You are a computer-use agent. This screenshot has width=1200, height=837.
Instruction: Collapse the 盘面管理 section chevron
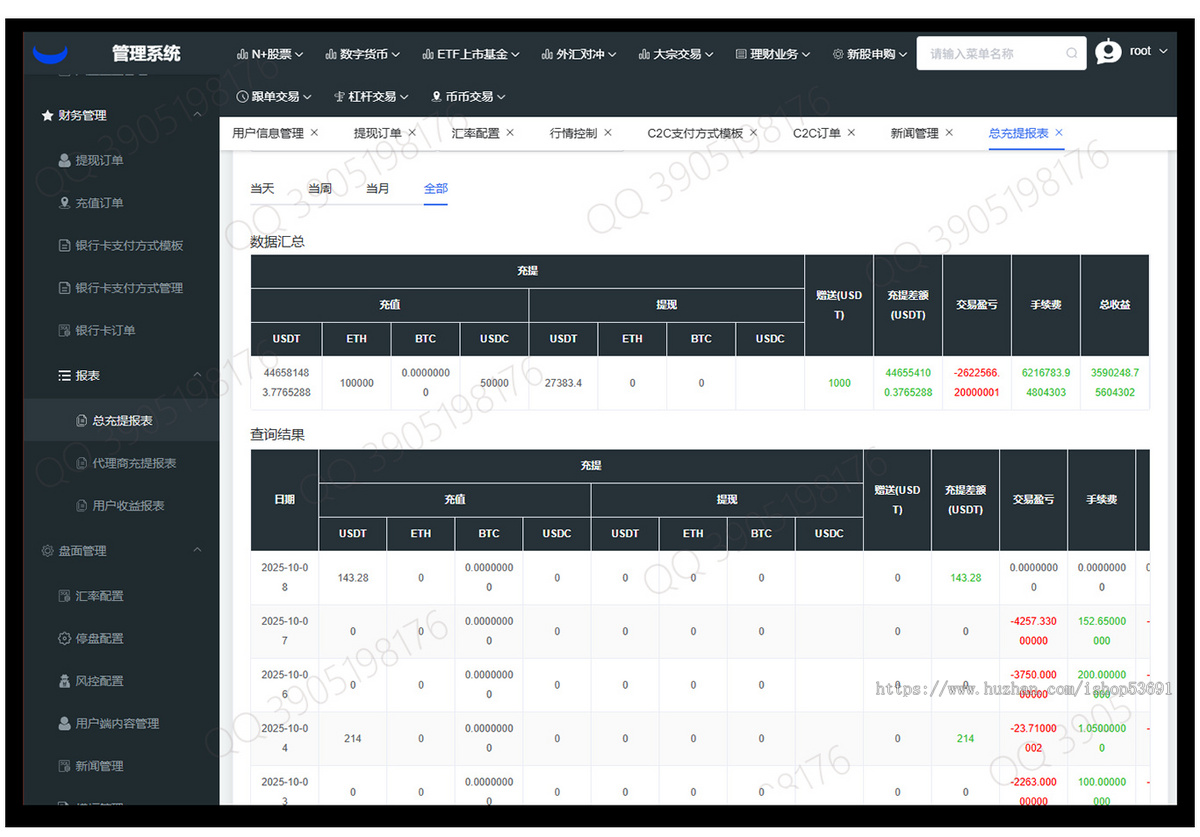[x=197, y=551]
